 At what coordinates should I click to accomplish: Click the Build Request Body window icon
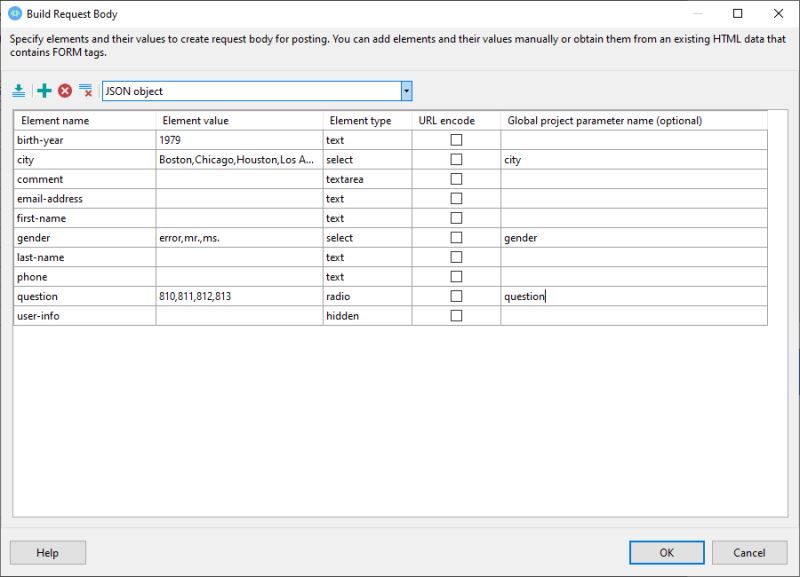tap(15, 14)
